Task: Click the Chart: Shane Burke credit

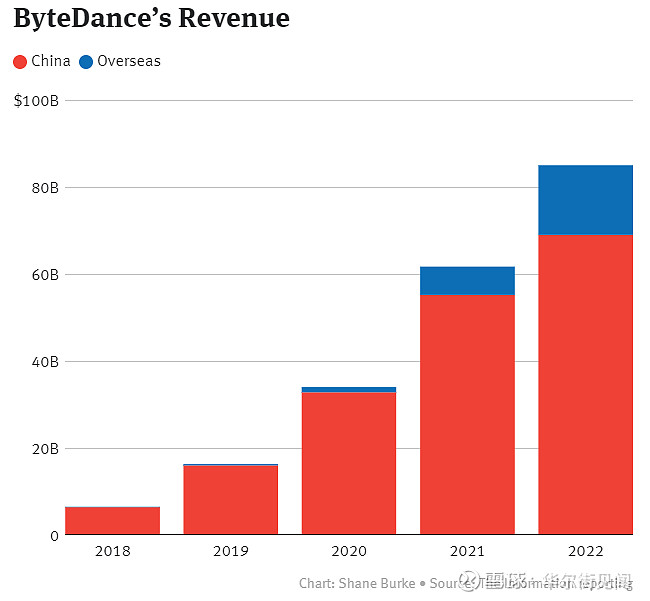Action: (357, 583)
